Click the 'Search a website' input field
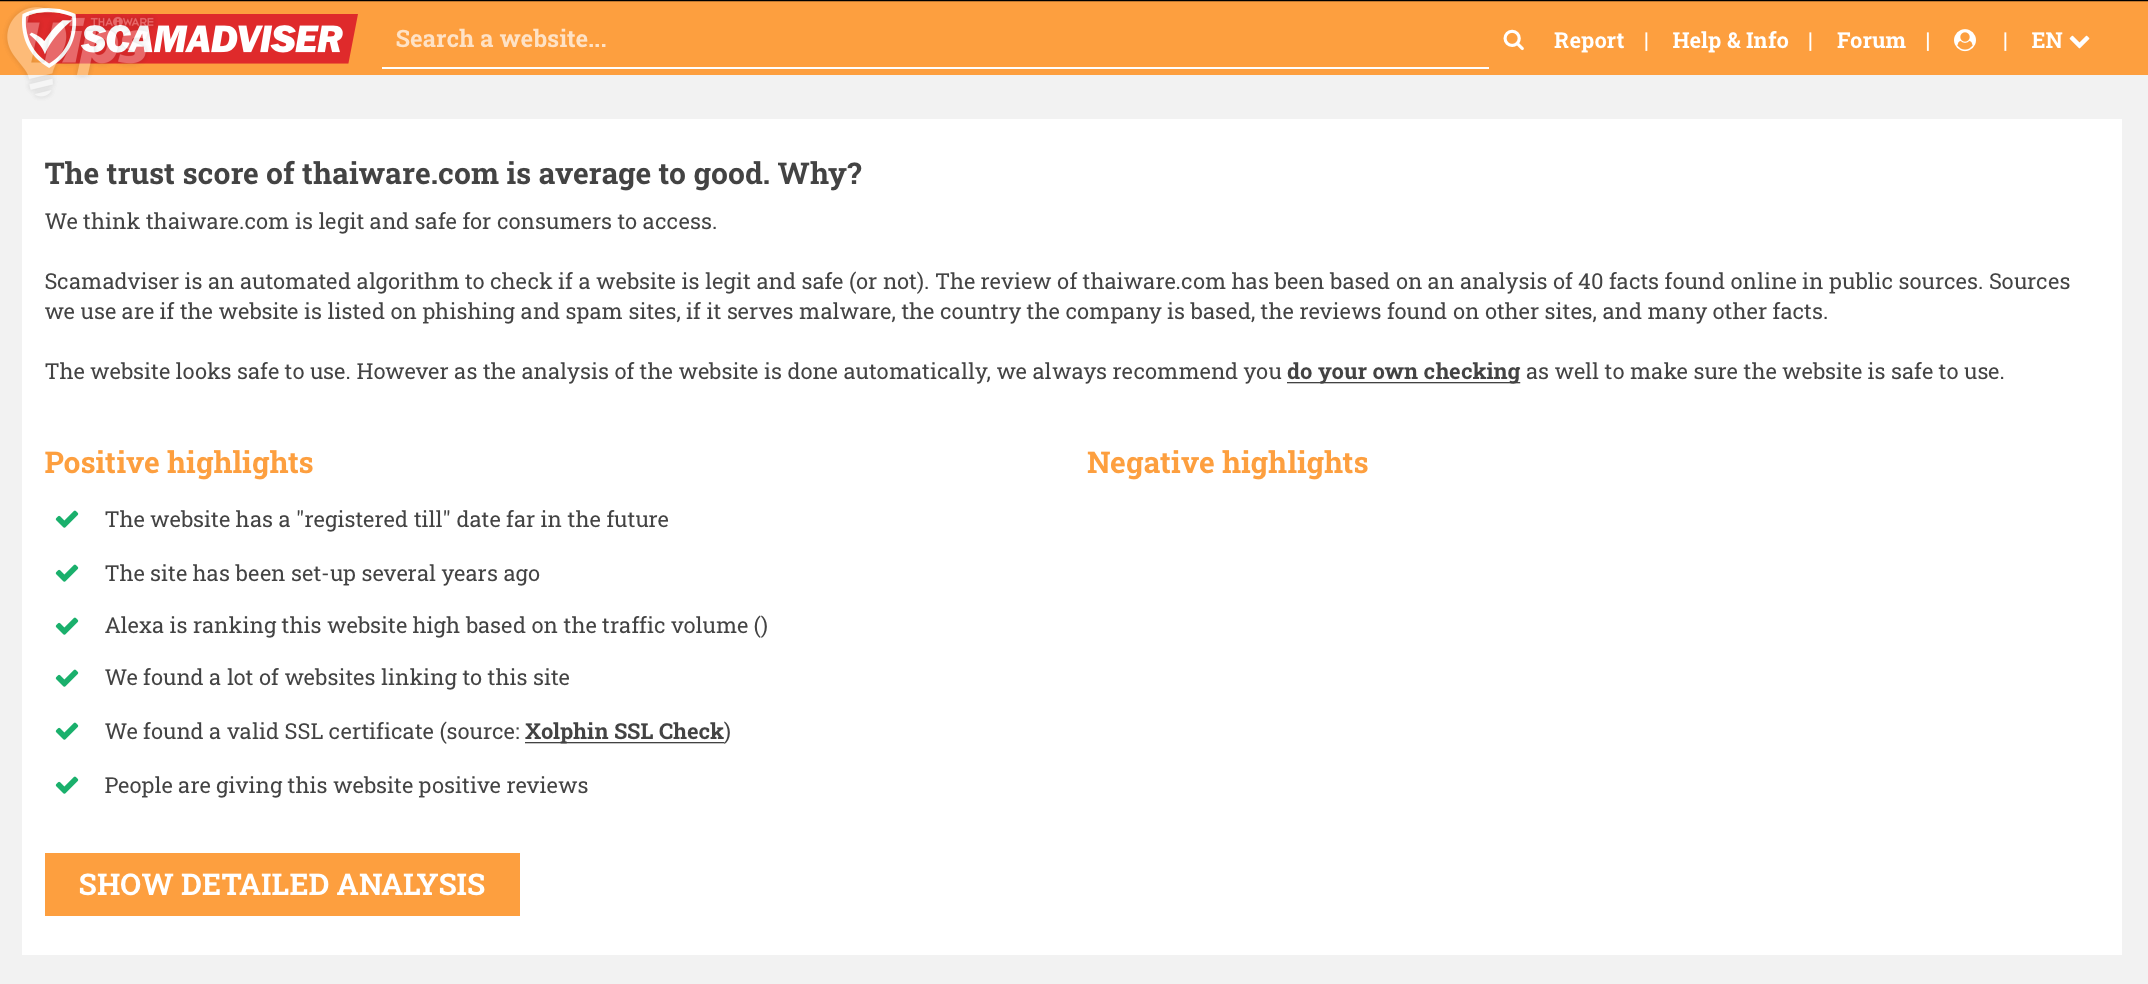The image size is (2148, 984). [x=934, y=40]
